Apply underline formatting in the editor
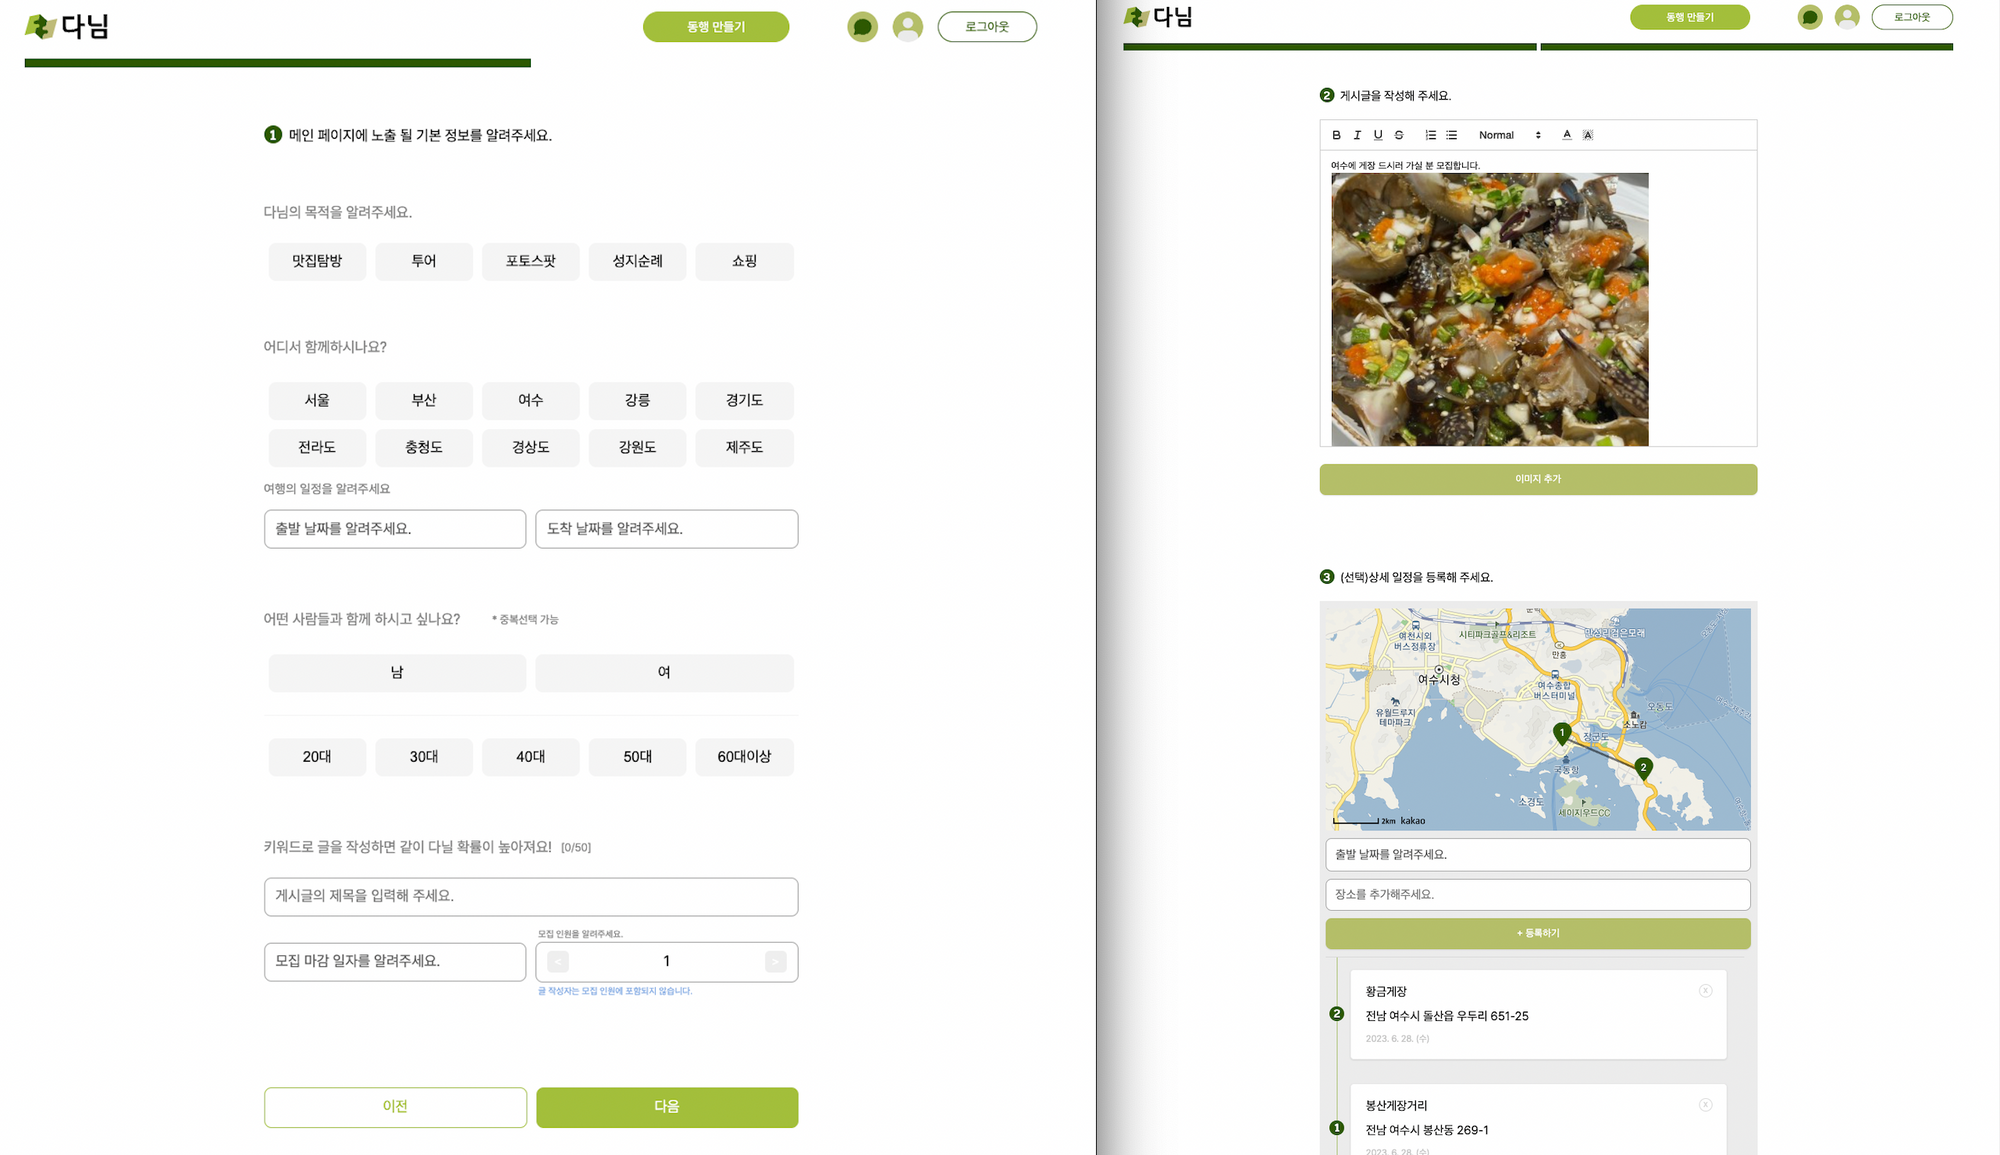 pyautogui.click(x=1378, y=135)
